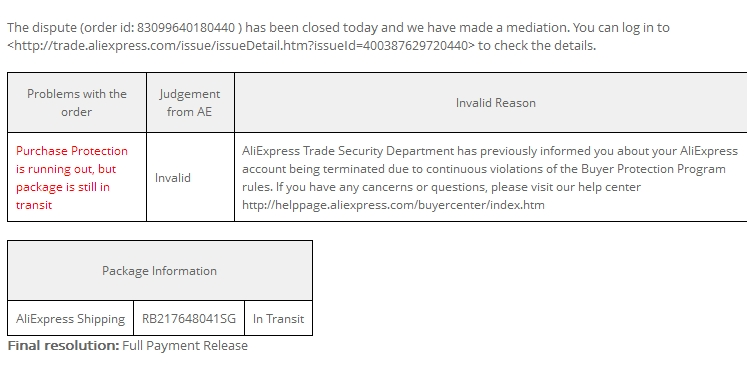The height and width of the screenshot is (369, 747).
Task: Click the 'Invalid Reason' column header
Action: (x=495, y=102)
